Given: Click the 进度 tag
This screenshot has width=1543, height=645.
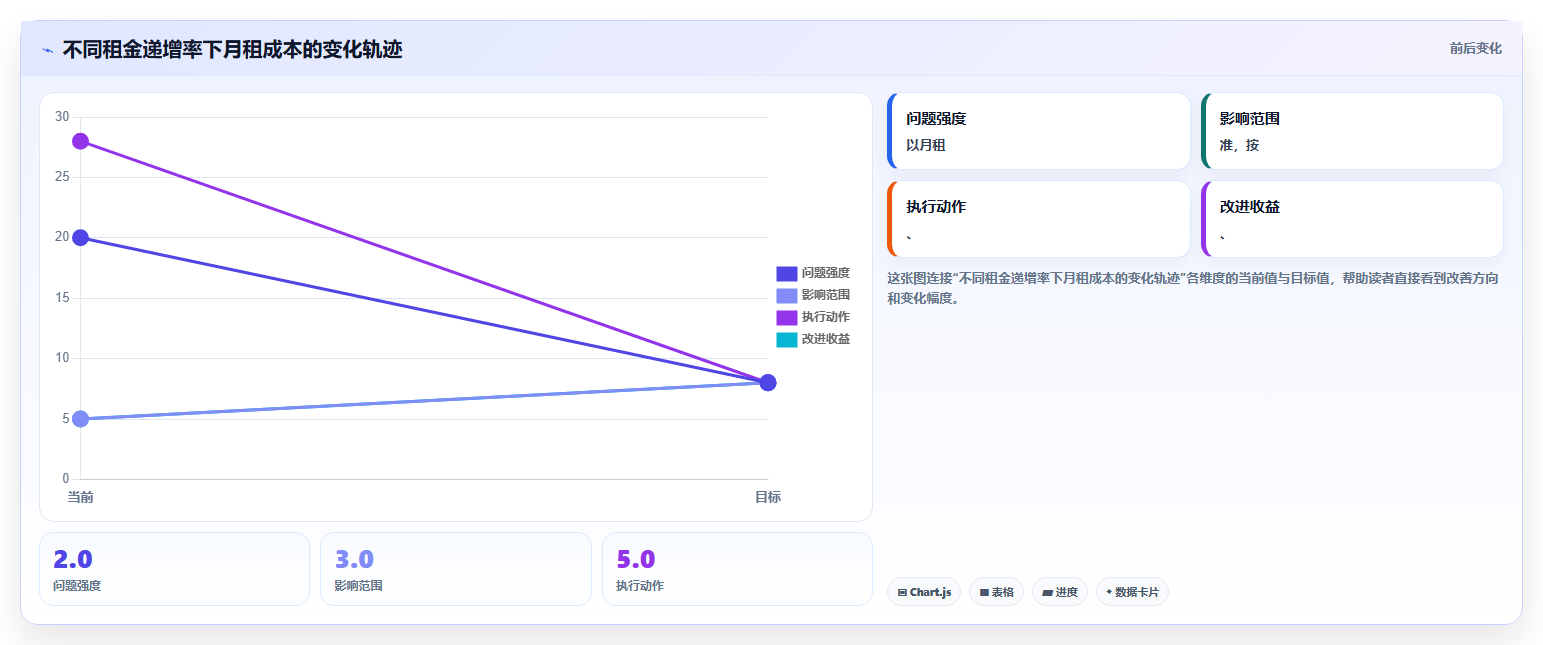Looking at the screenshot, I should click(x=1060, y=592).
